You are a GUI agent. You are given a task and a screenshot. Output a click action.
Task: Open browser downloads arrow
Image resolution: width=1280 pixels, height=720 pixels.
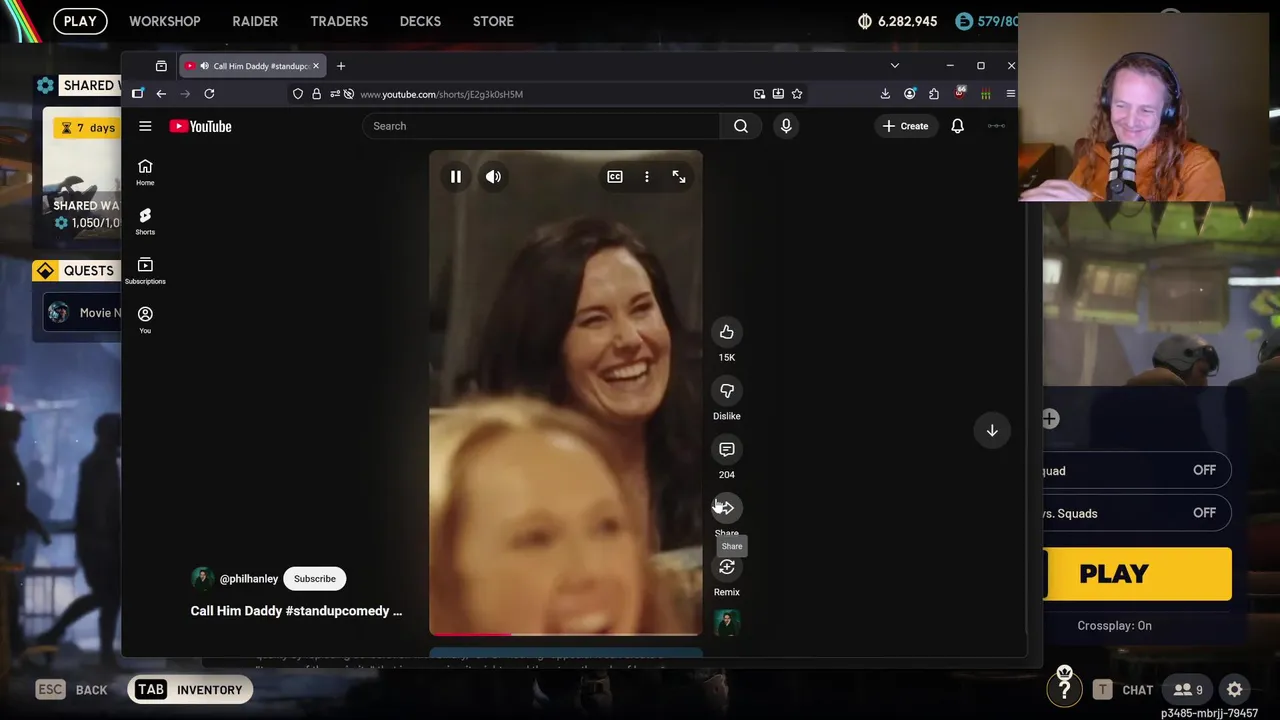tap(885, 94)
